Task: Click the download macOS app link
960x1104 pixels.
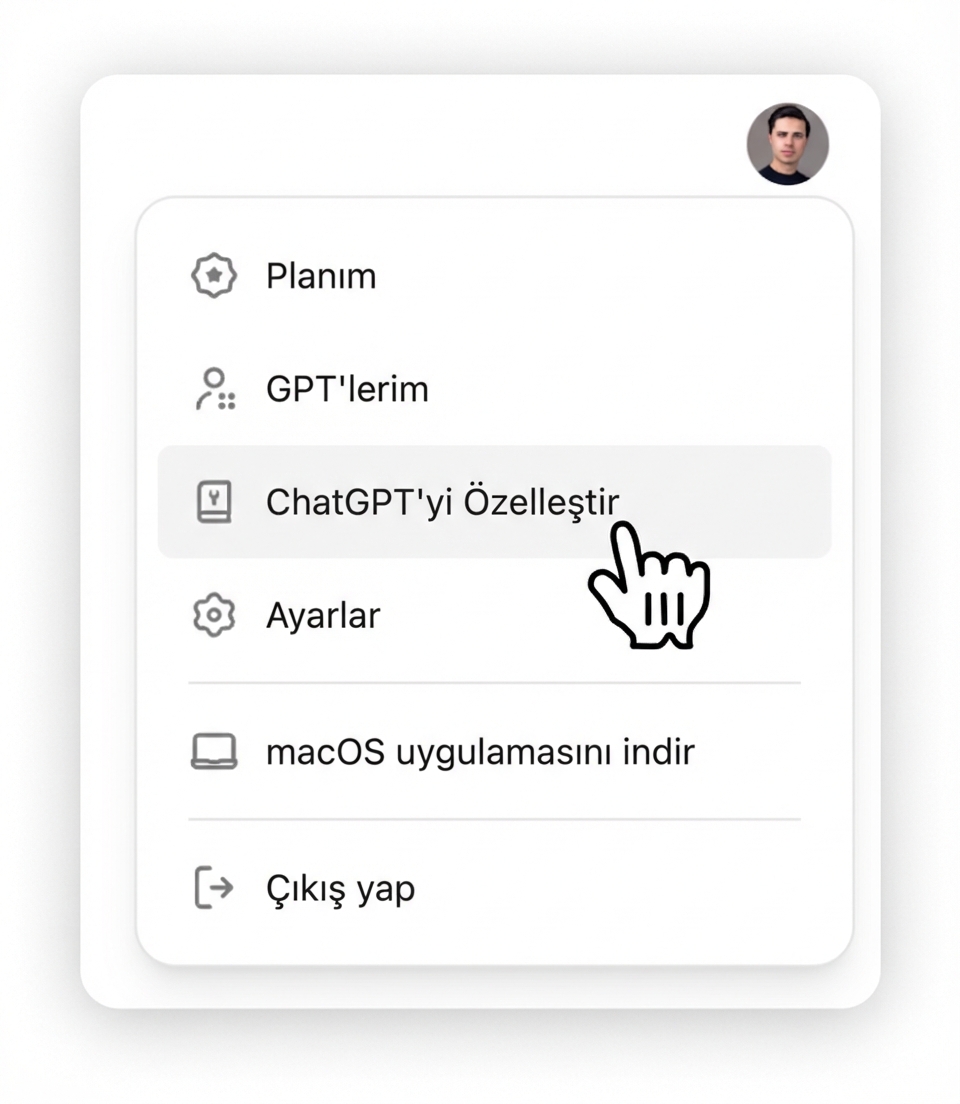Action: (478, 751)
